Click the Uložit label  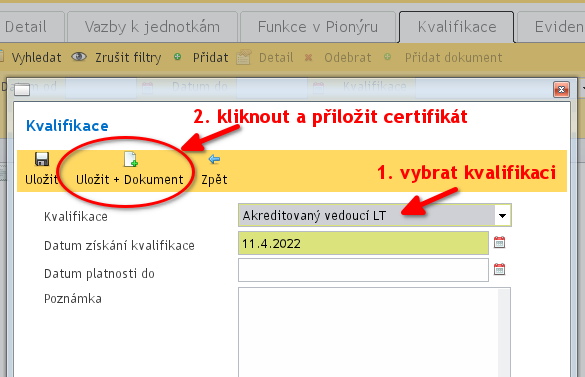(x=42, y=180)
